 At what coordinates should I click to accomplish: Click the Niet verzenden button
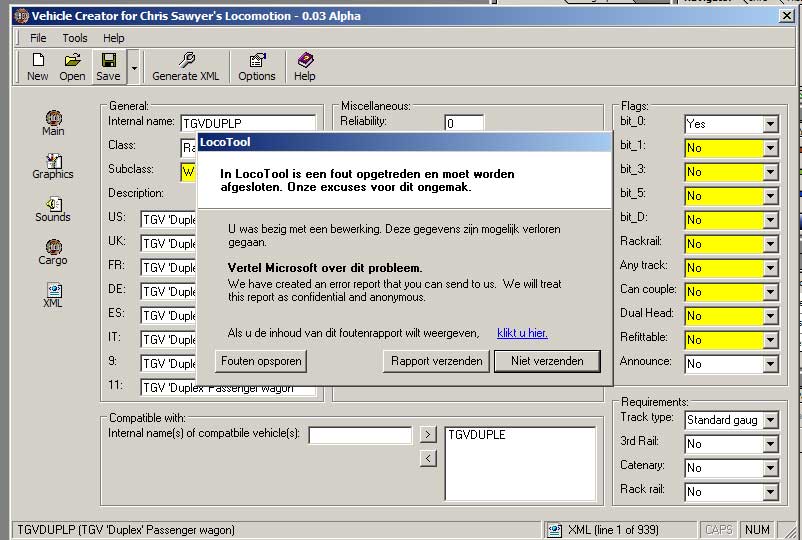(547, 361)
